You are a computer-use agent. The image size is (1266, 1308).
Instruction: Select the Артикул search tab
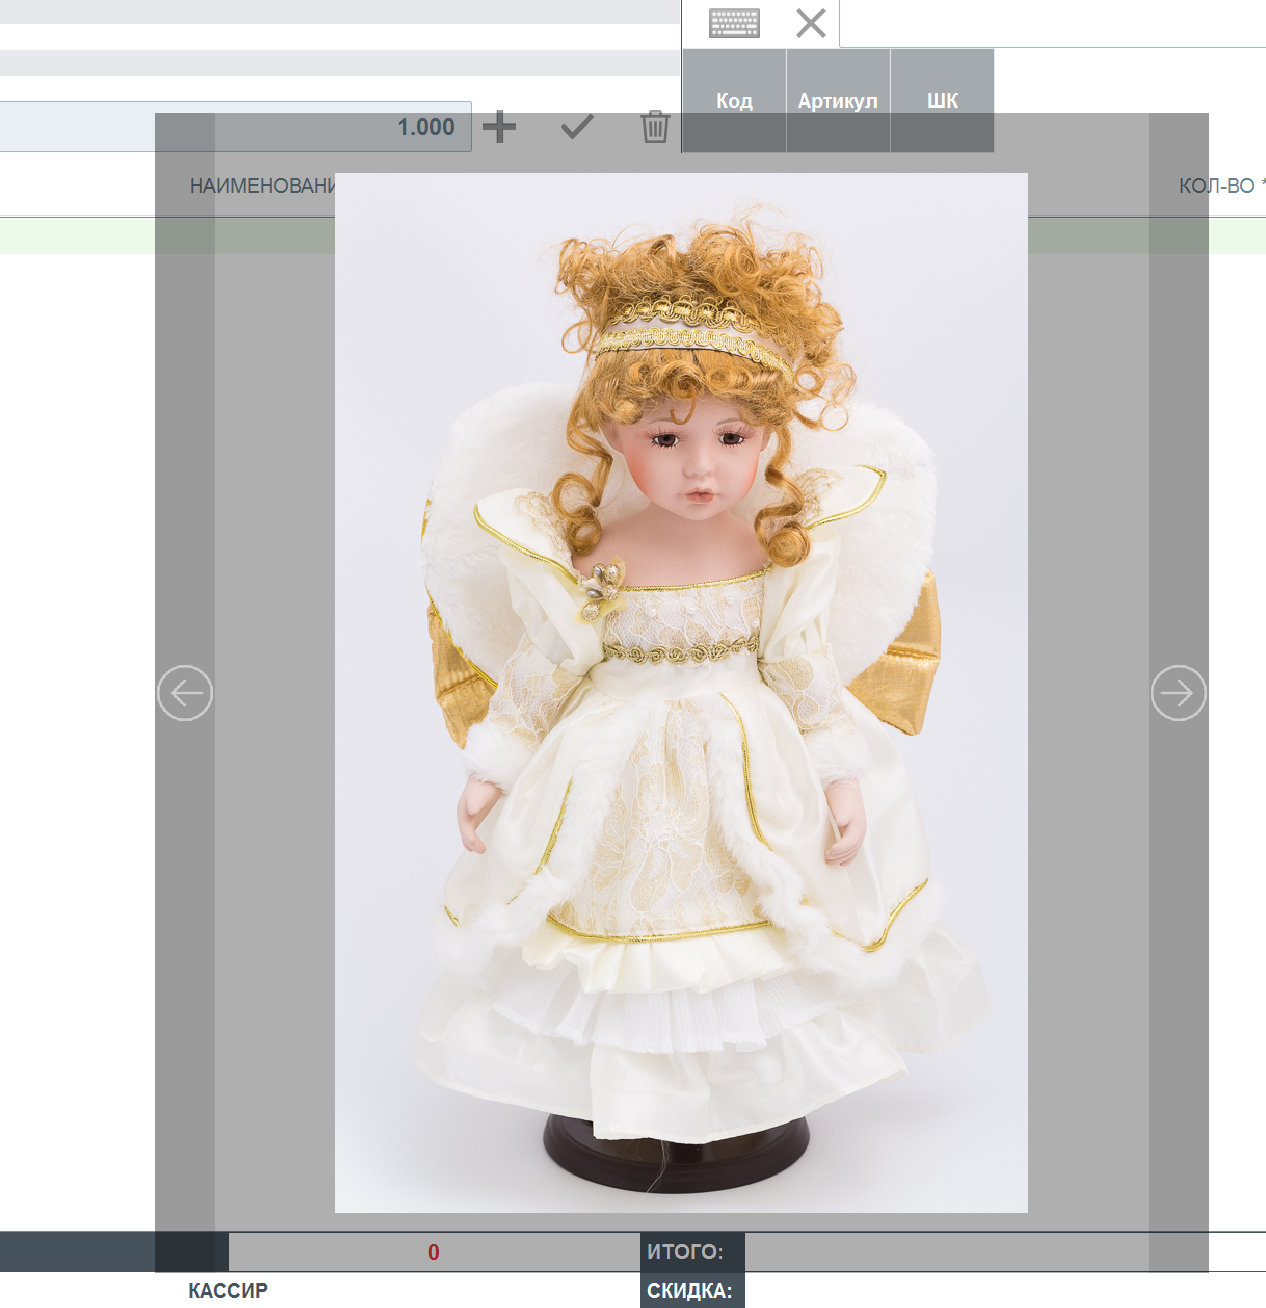[838, 101]
